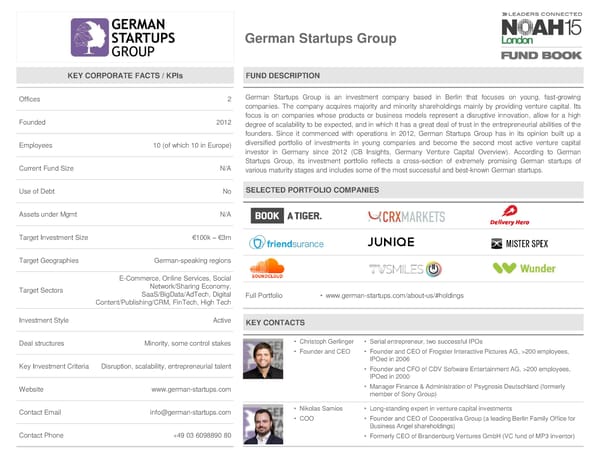Click the SoundCloud logo
This screenshot has height=450, width=600.
[x=268, y=268]
